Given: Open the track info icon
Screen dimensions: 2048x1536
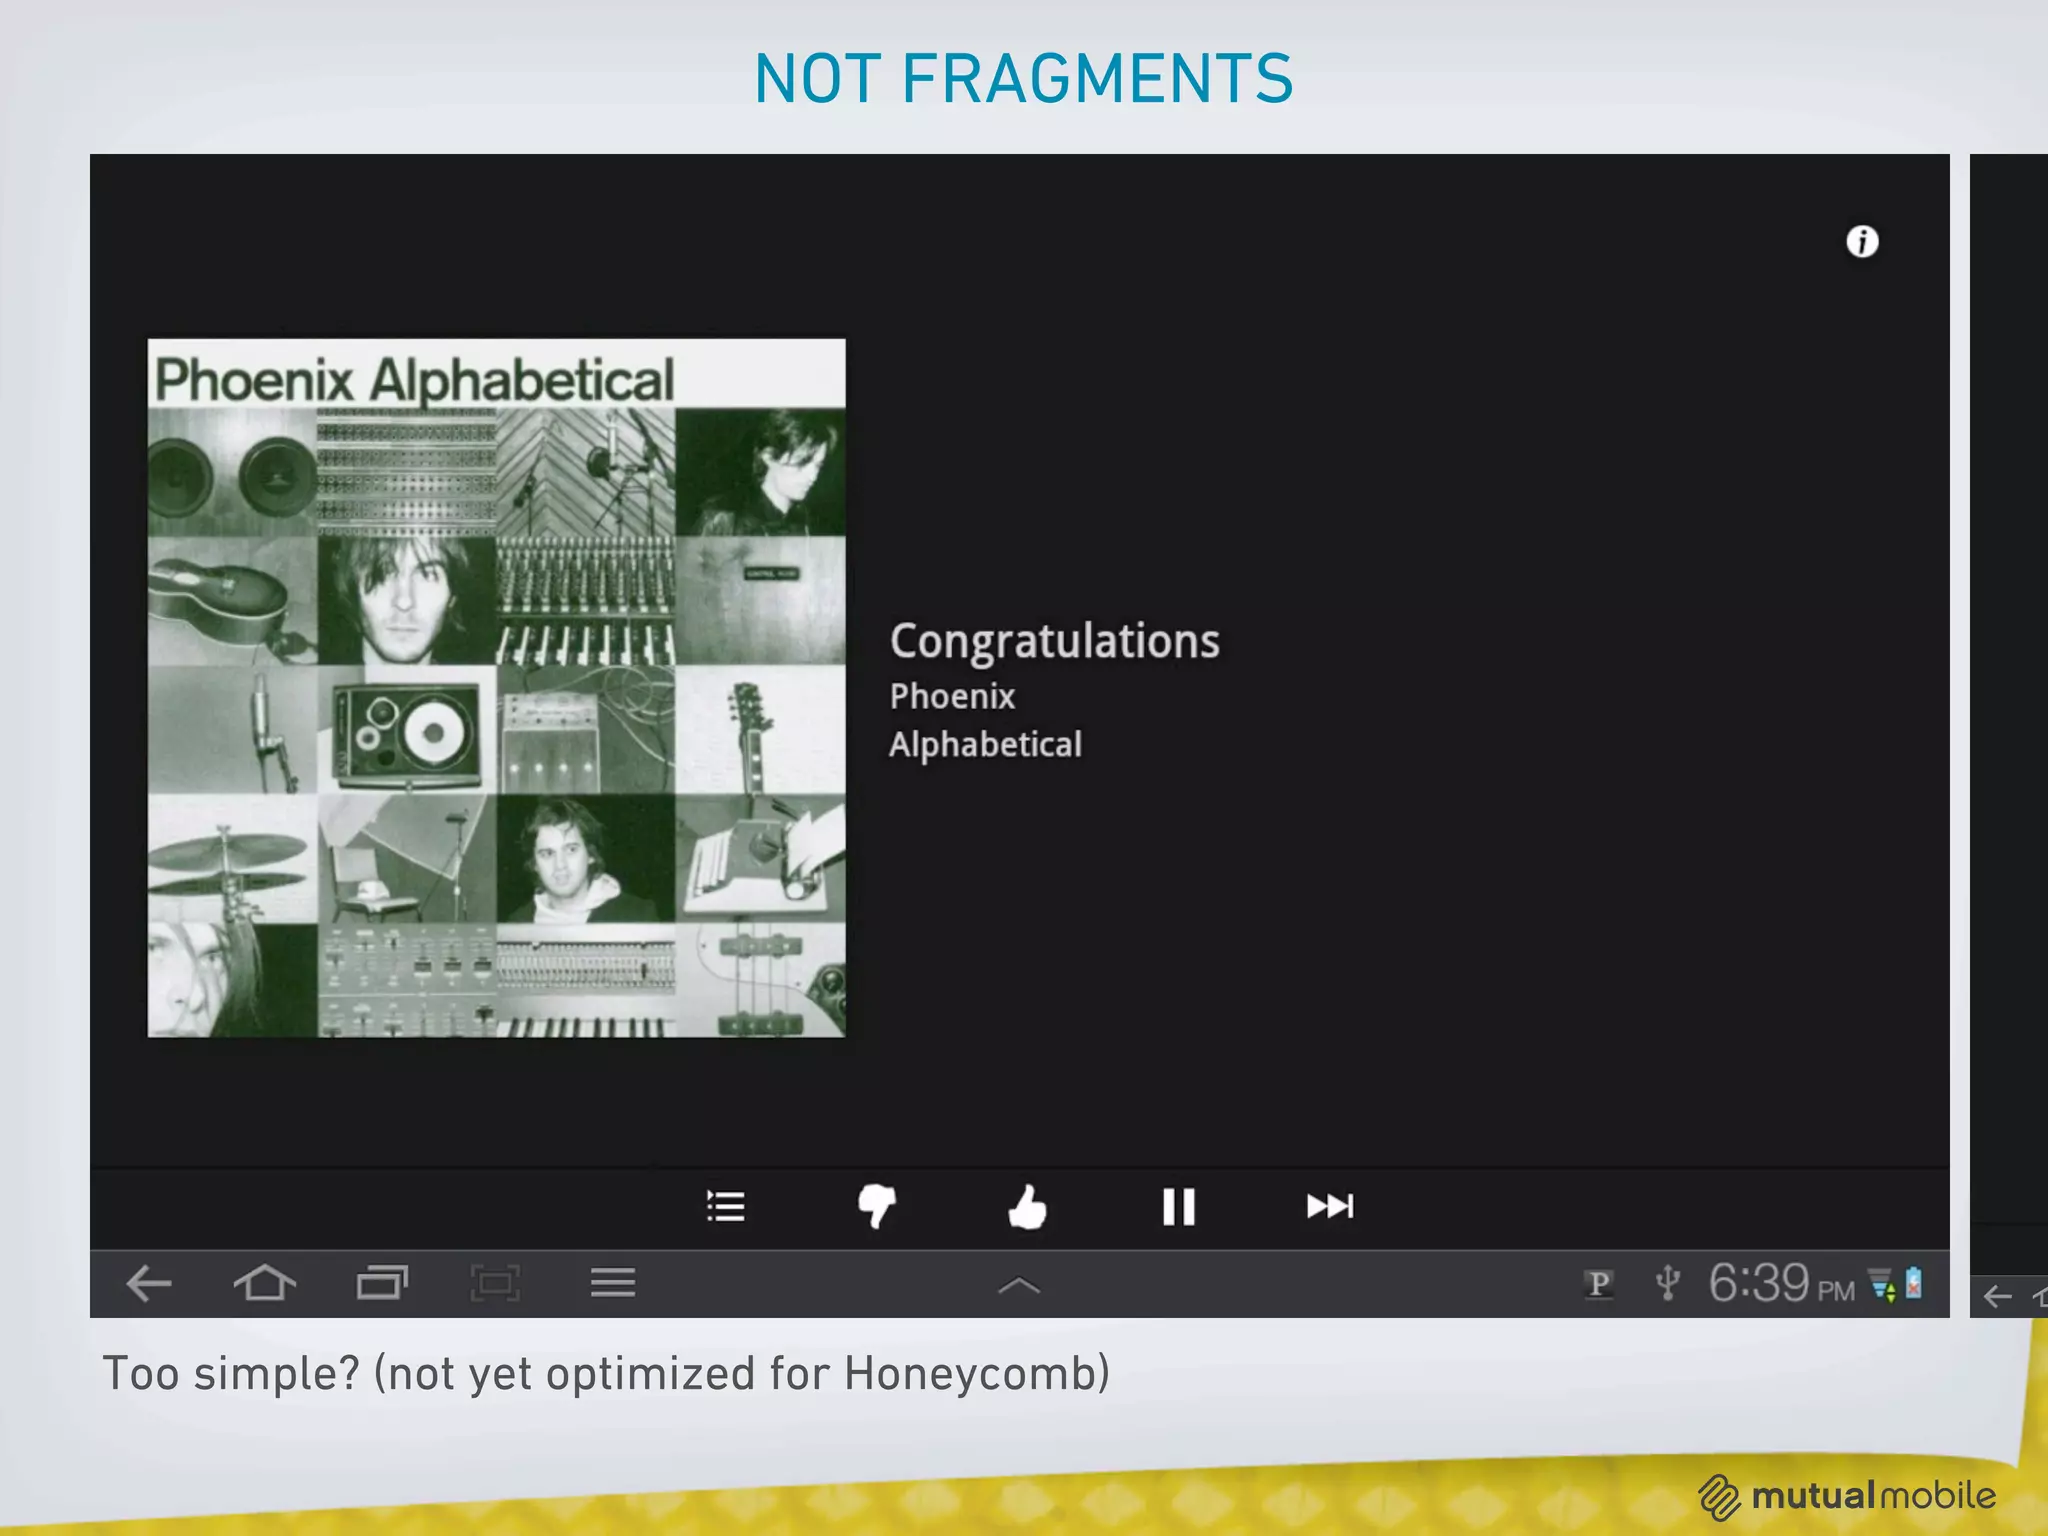Looking at the screenshot, I should [x=1862, y=241].
